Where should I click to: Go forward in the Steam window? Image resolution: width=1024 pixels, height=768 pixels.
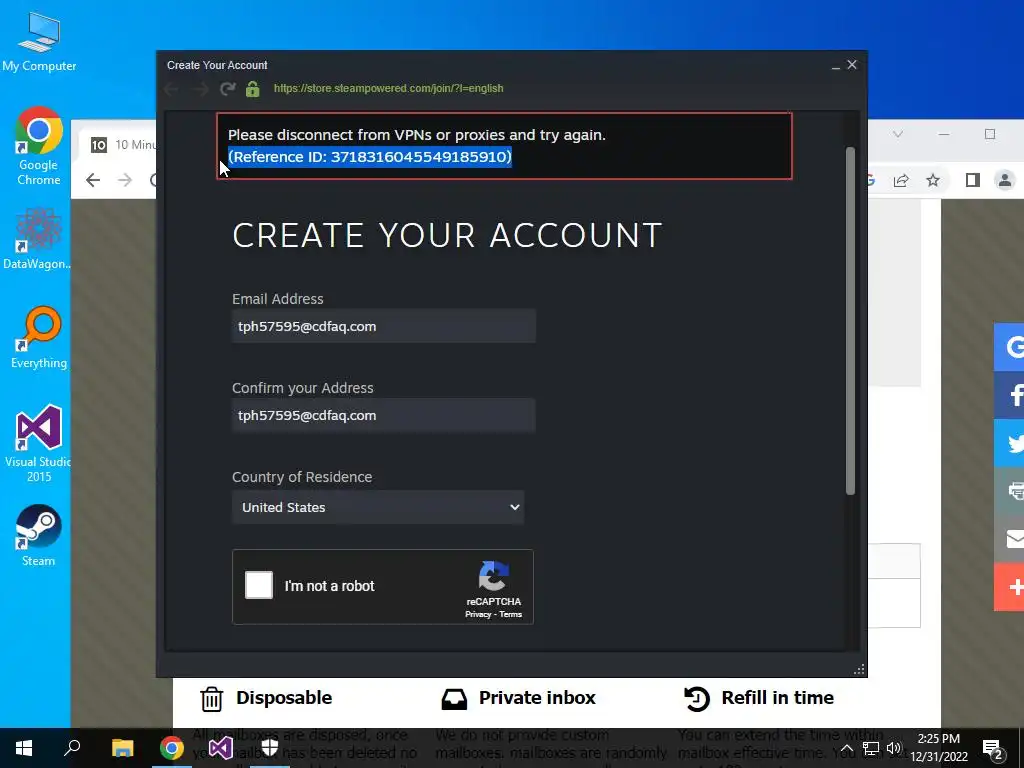click(200, 89)
